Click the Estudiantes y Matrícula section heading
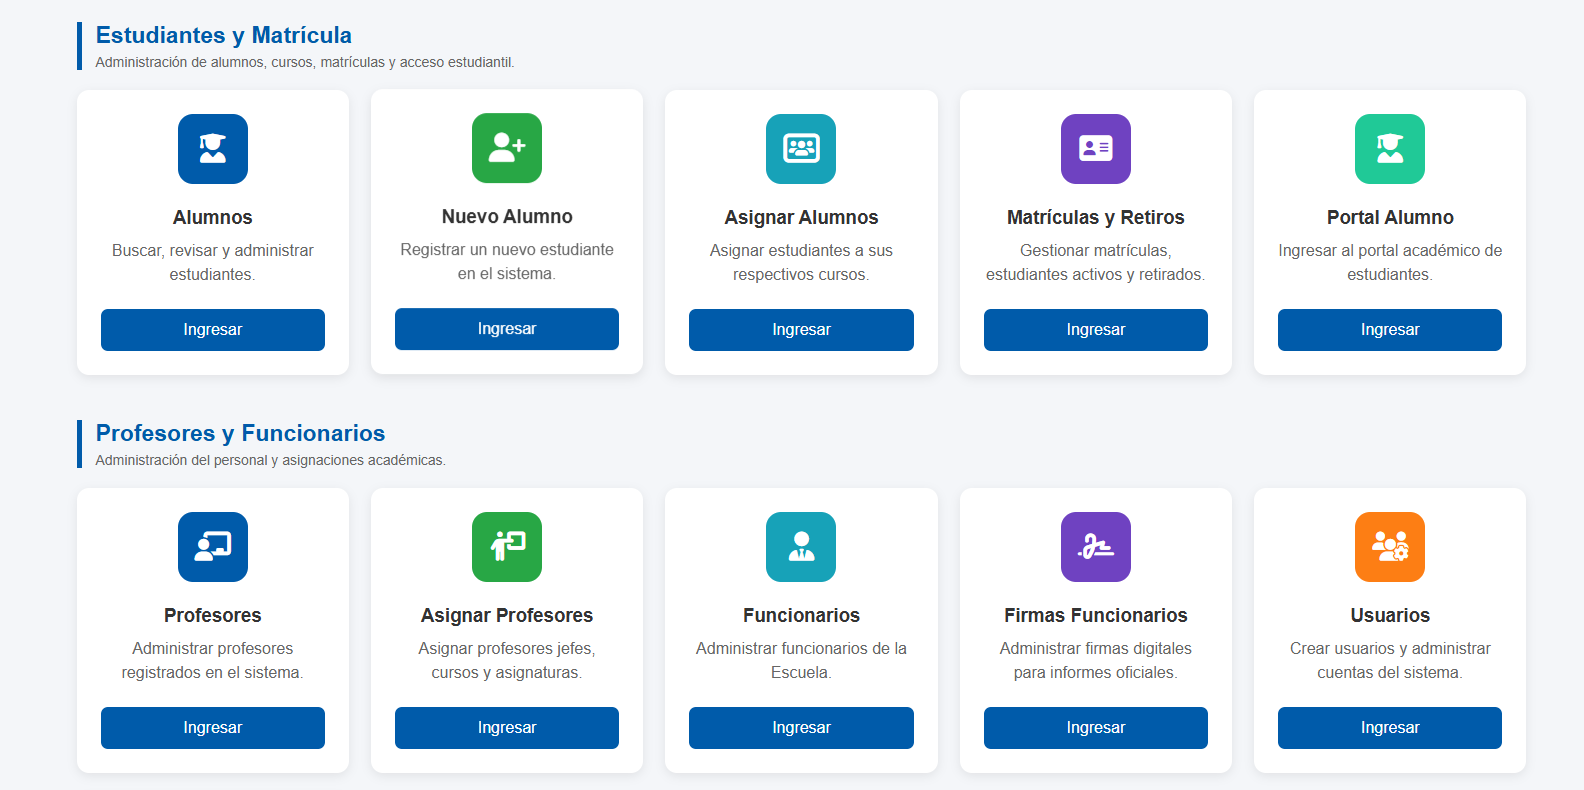 [224, 35]
